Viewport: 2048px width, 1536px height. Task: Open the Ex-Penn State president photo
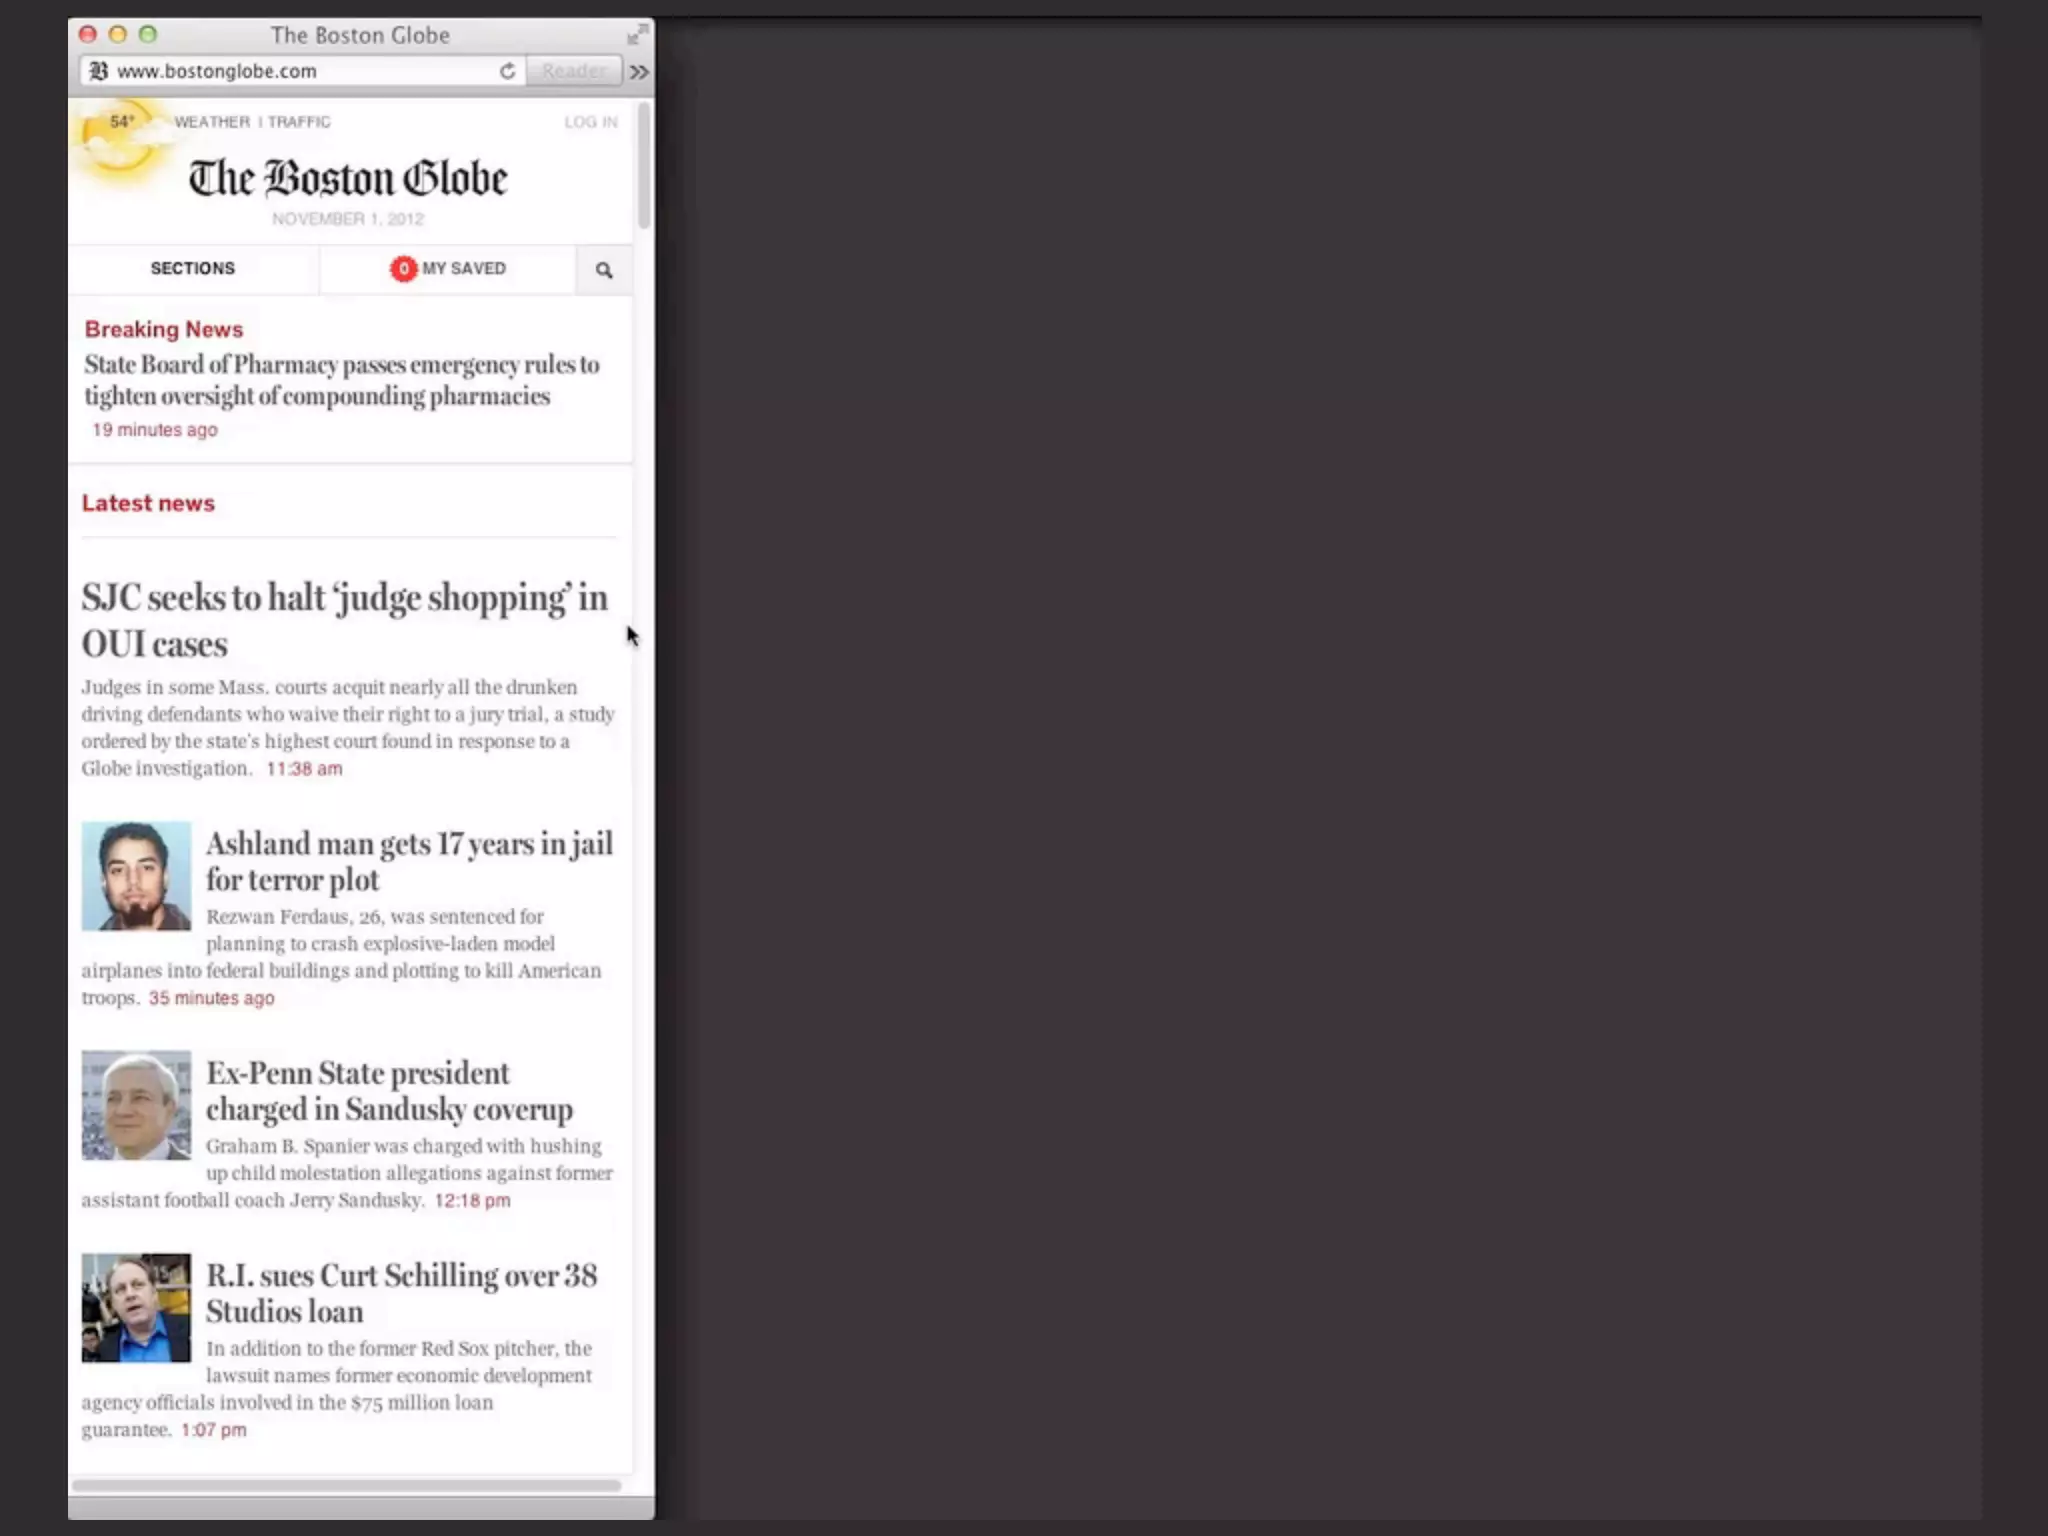(x=136, y=1105)
